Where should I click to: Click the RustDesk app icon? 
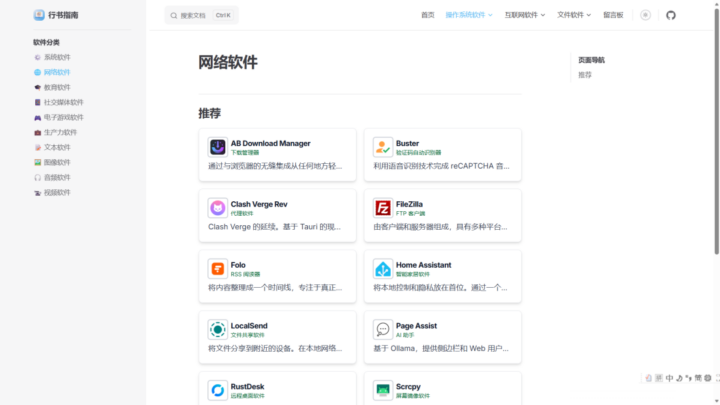click(x=218, y=390)
